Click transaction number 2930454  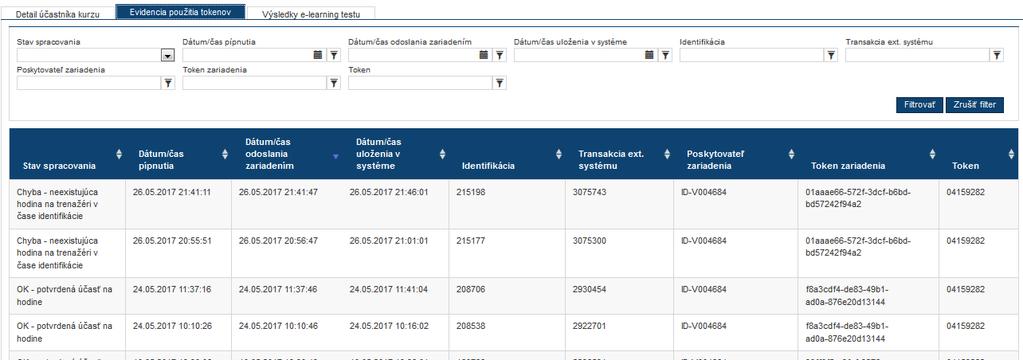tap(589, 290)
